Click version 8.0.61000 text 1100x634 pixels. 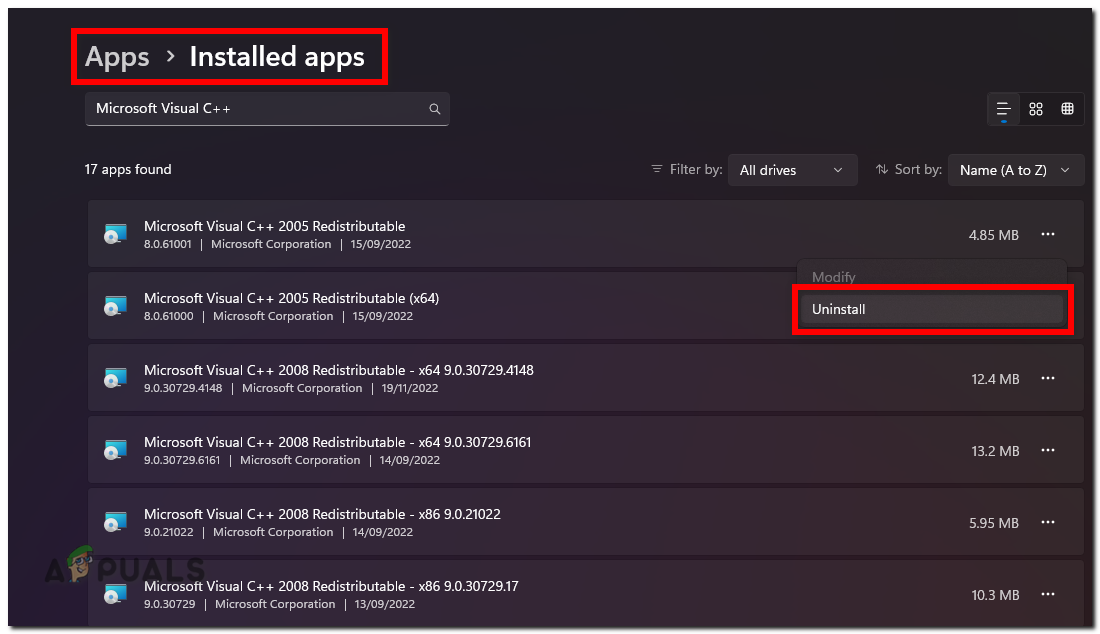point(168,316)
